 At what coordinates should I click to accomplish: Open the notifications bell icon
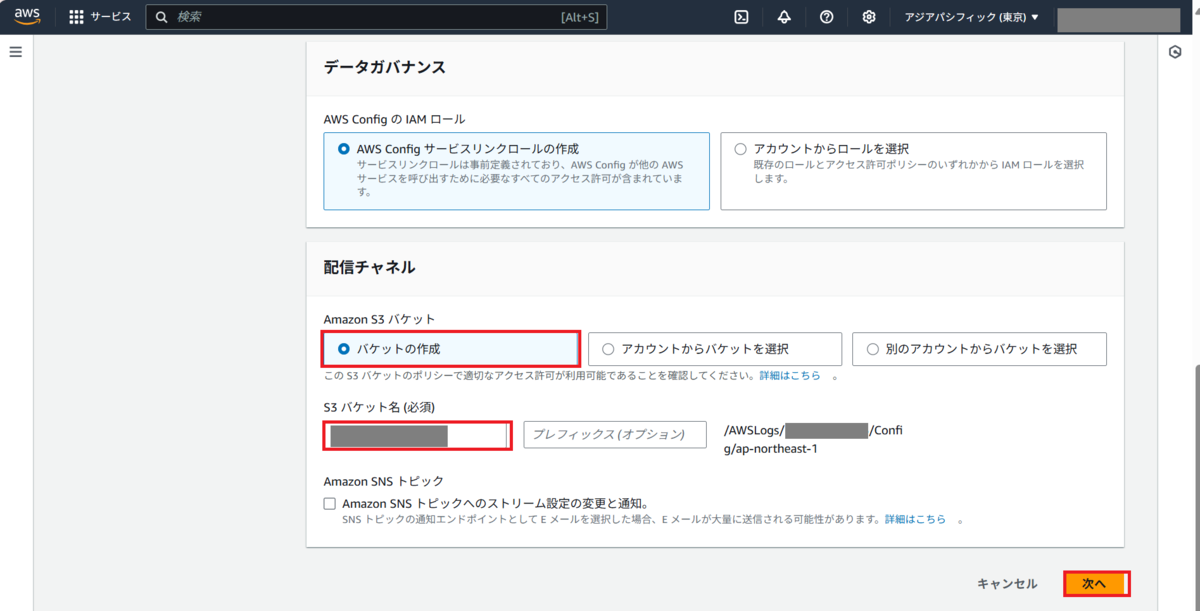pos(784,17)
